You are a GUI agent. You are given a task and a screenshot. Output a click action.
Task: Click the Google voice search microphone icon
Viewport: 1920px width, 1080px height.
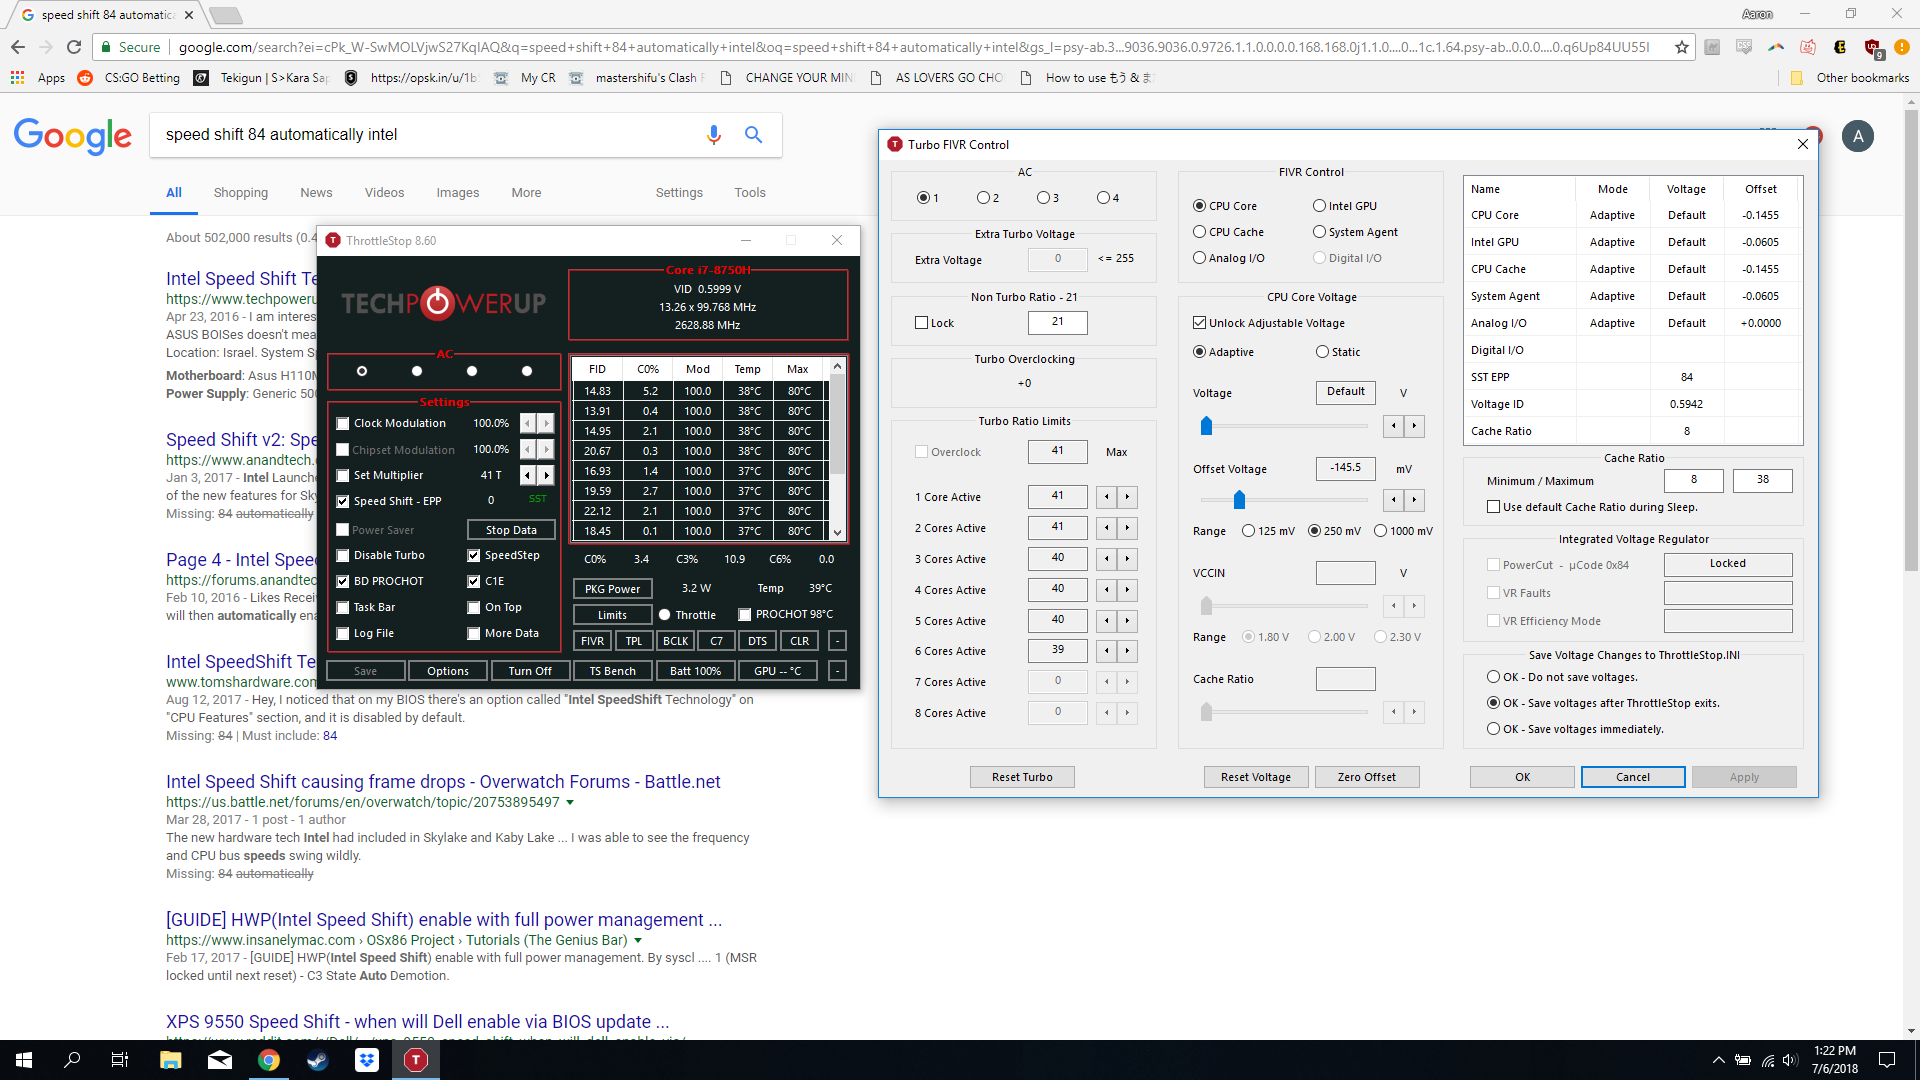coord(713,135)
